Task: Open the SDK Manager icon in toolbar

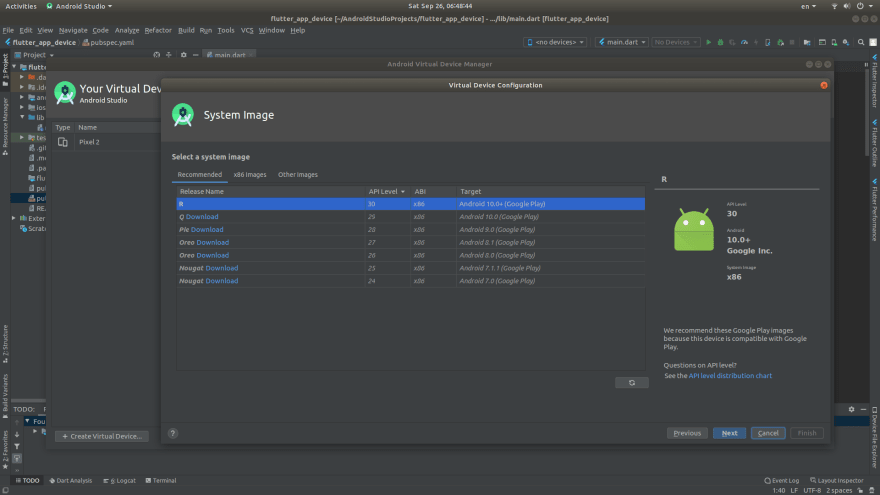Action: tap(846, 42)
